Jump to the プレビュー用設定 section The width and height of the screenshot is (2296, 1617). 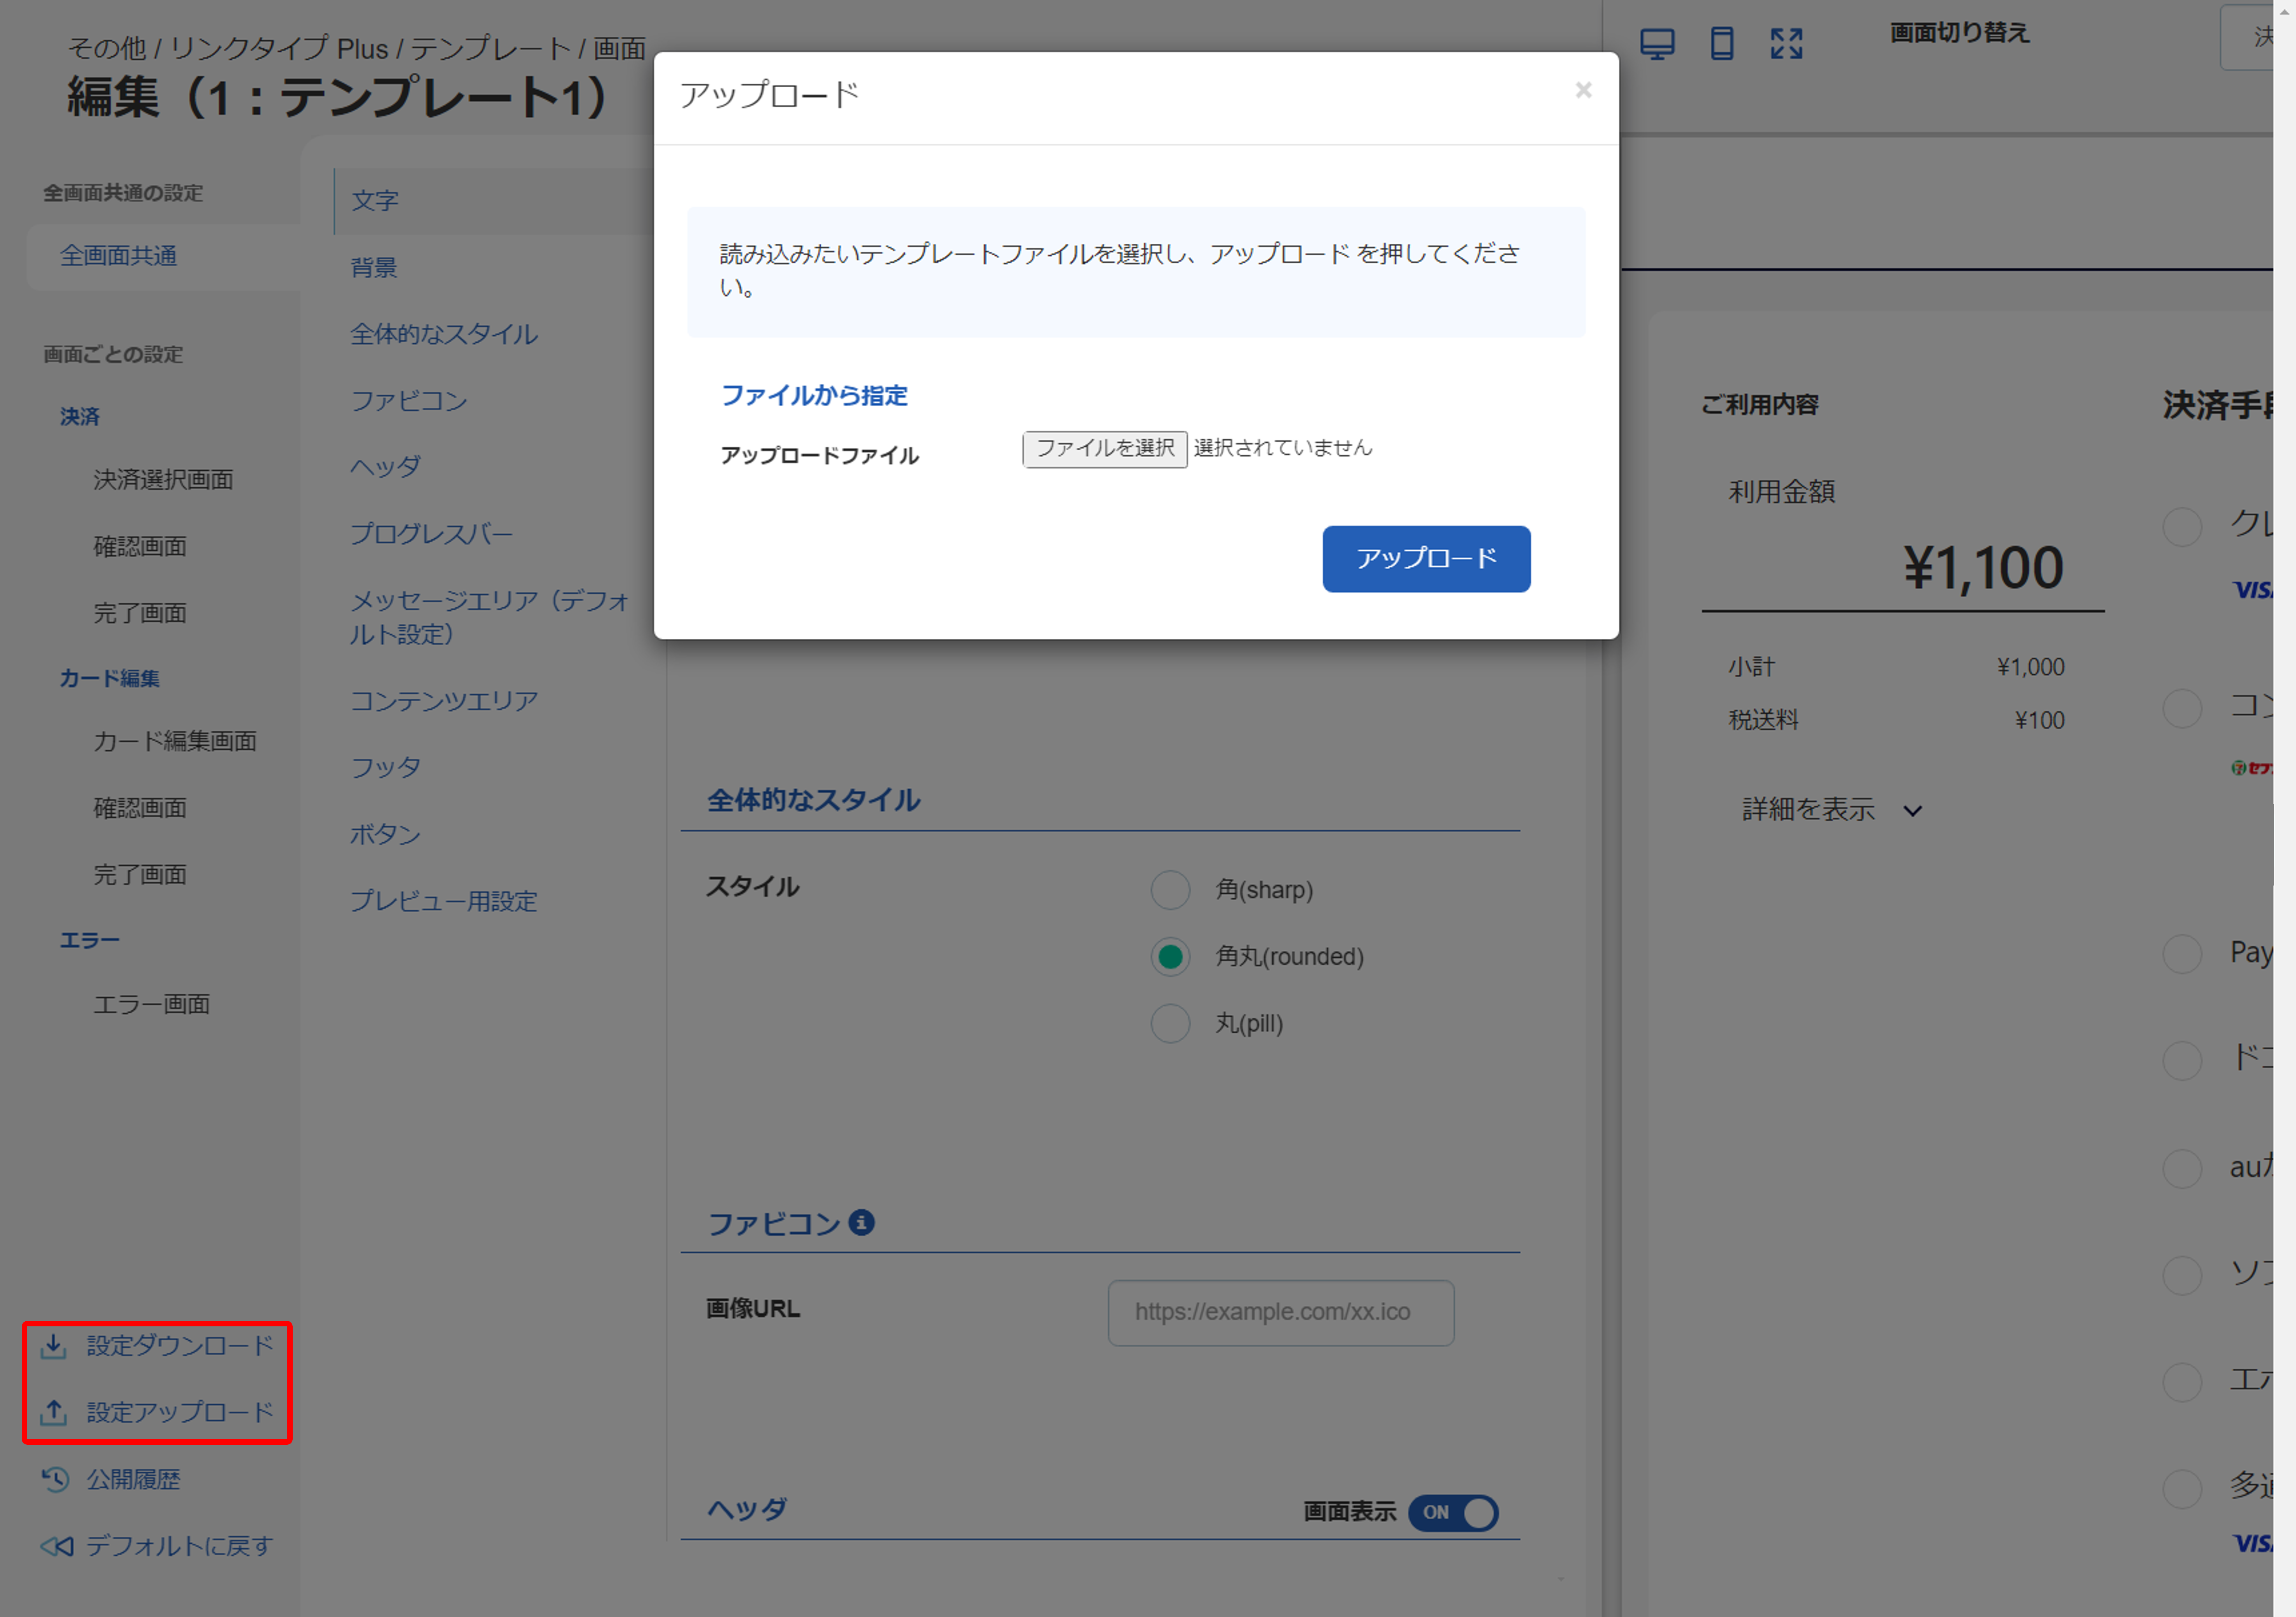(444, 901)
